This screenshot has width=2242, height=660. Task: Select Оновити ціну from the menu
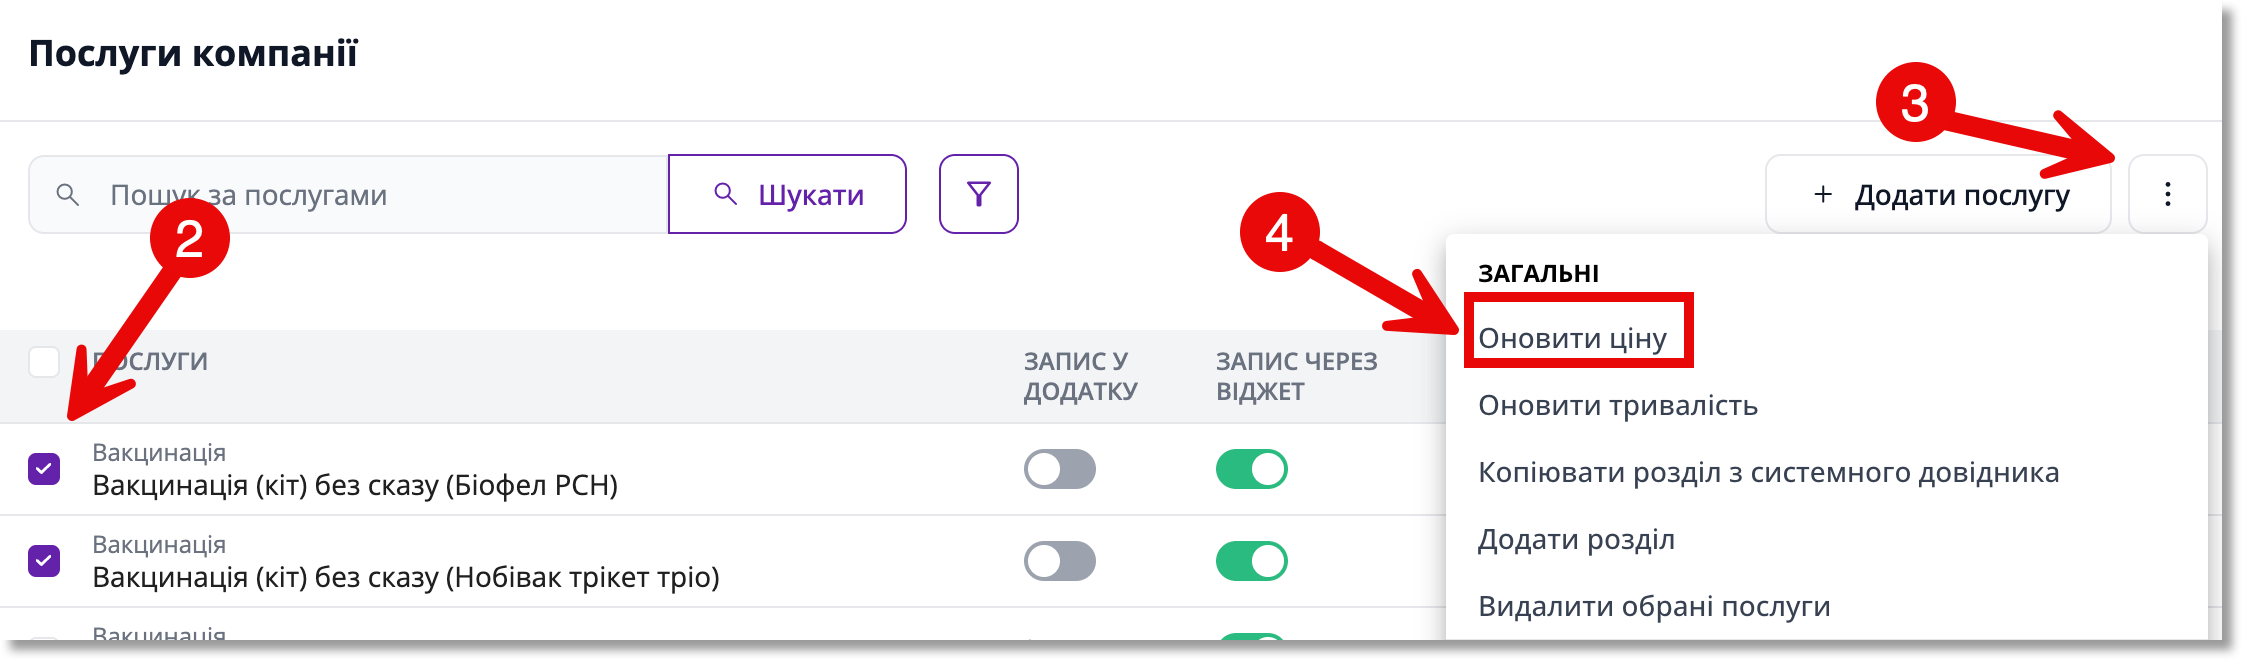coord(1572,338)
